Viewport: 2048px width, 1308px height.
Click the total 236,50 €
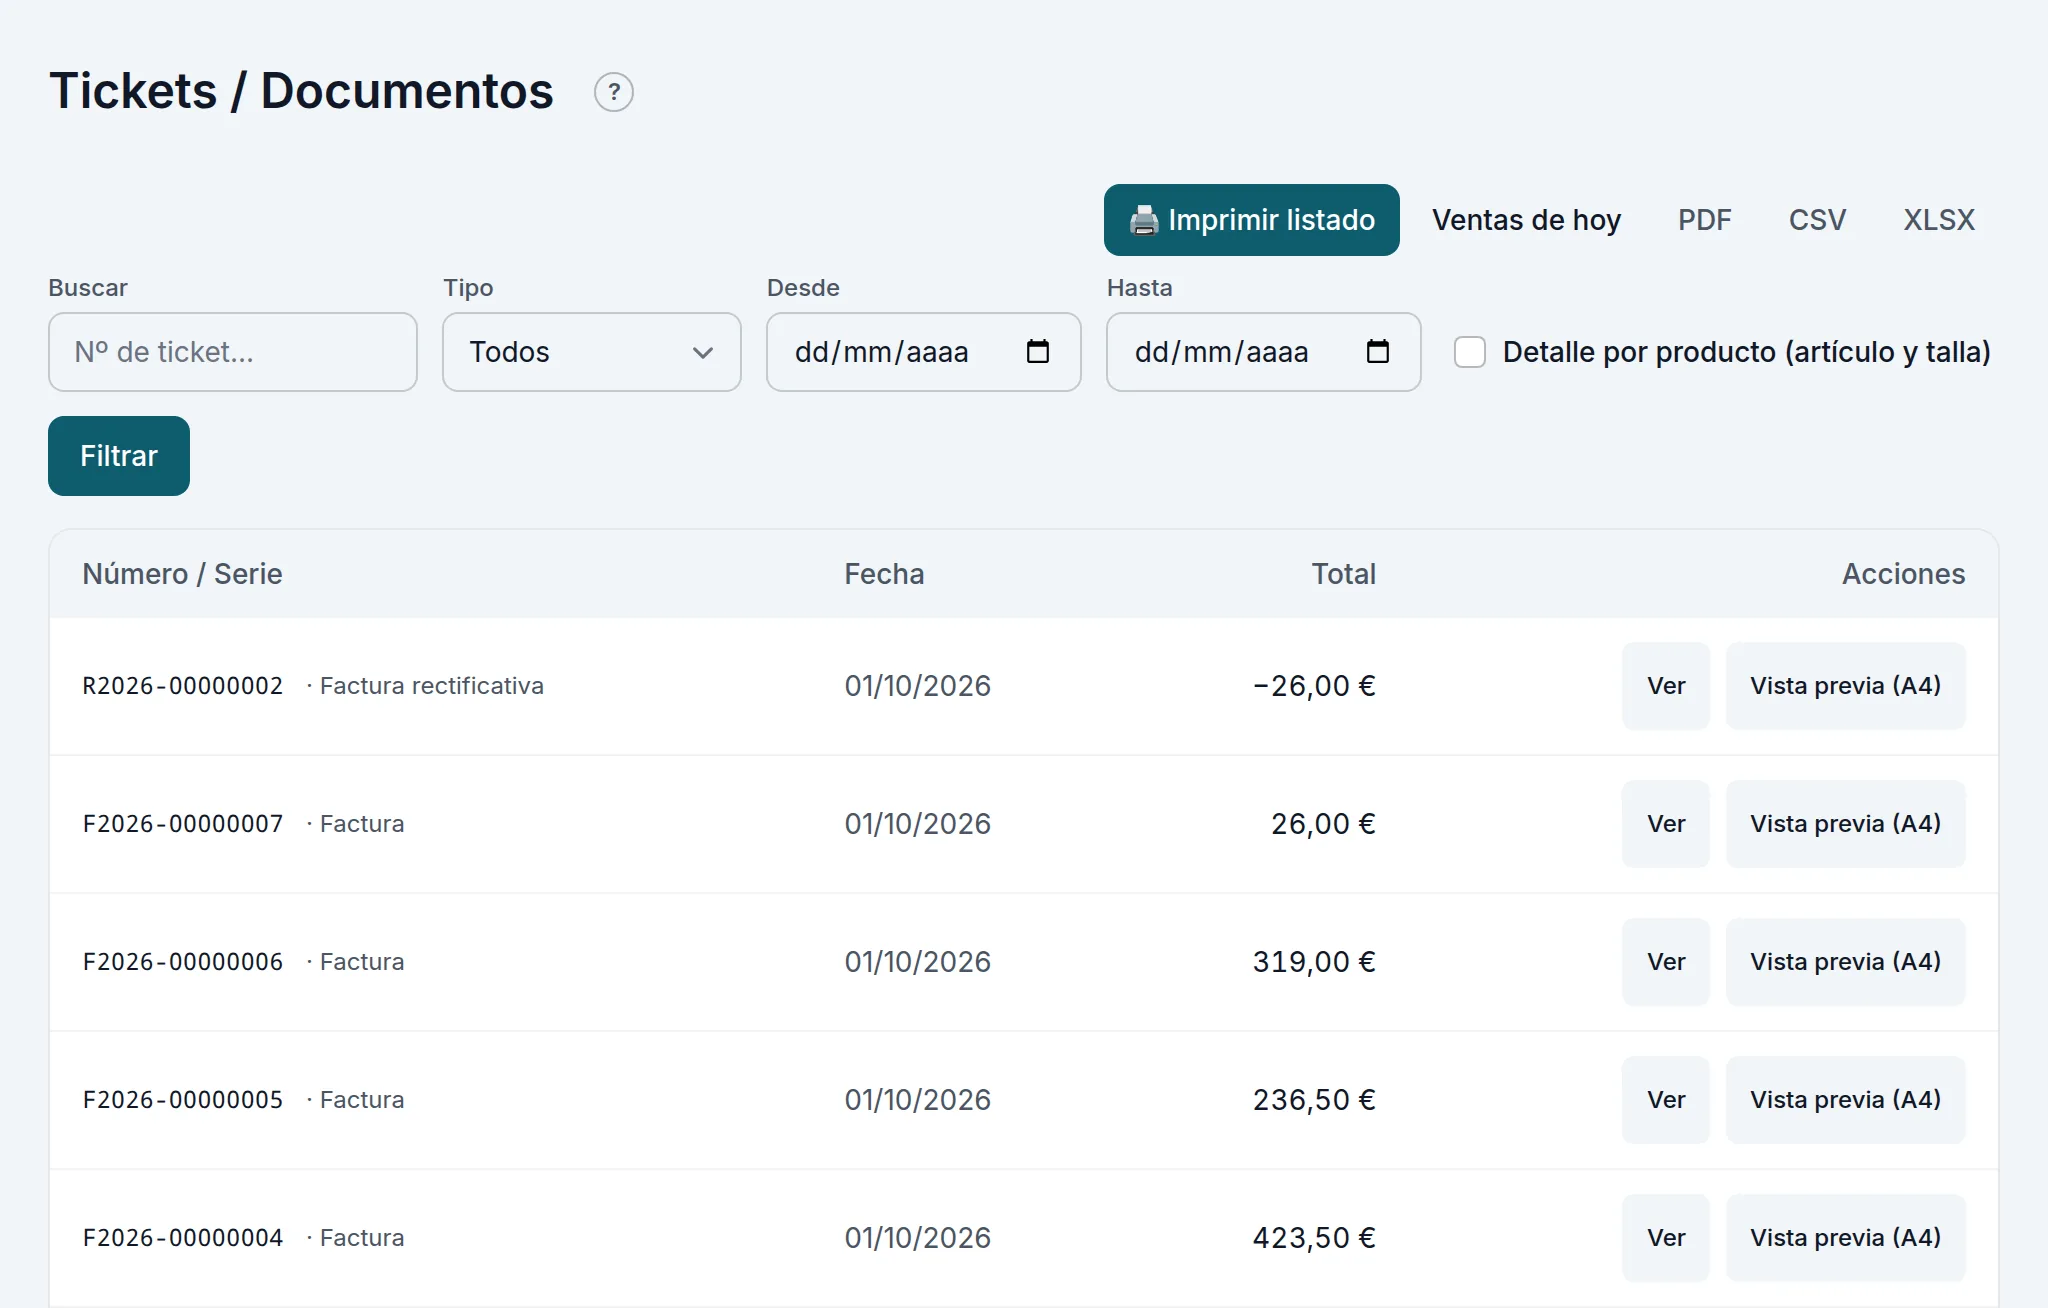tap(1314, 1100)
